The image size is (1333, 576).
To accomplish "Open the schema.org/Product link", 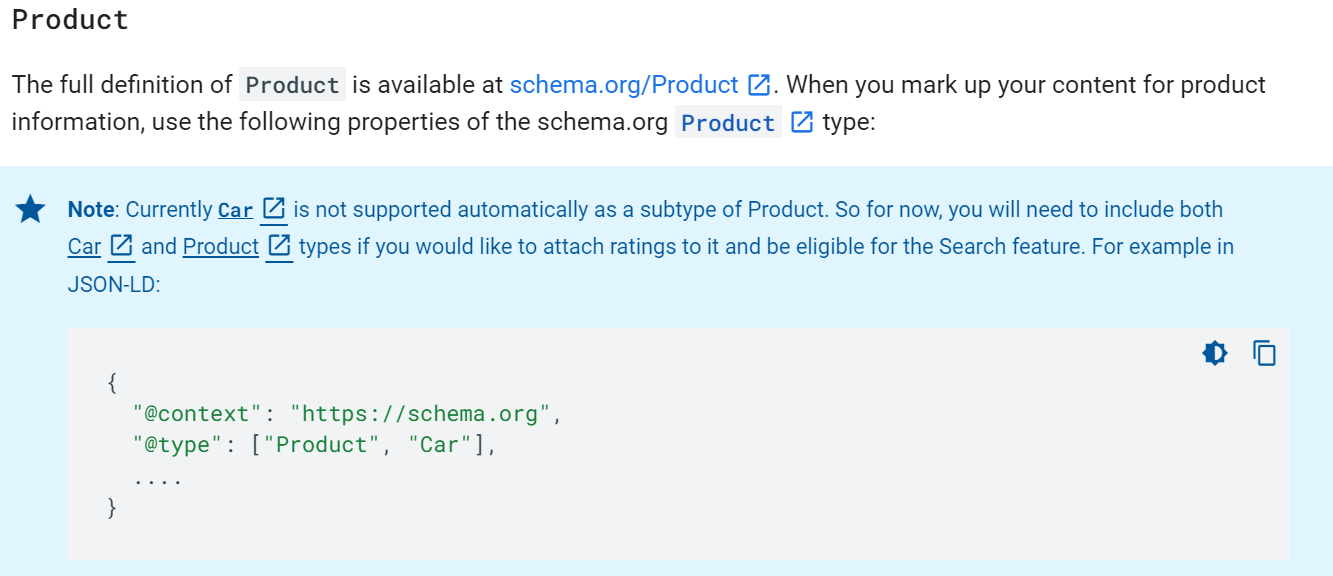I will pyautogui.click(x=624, y=85).
